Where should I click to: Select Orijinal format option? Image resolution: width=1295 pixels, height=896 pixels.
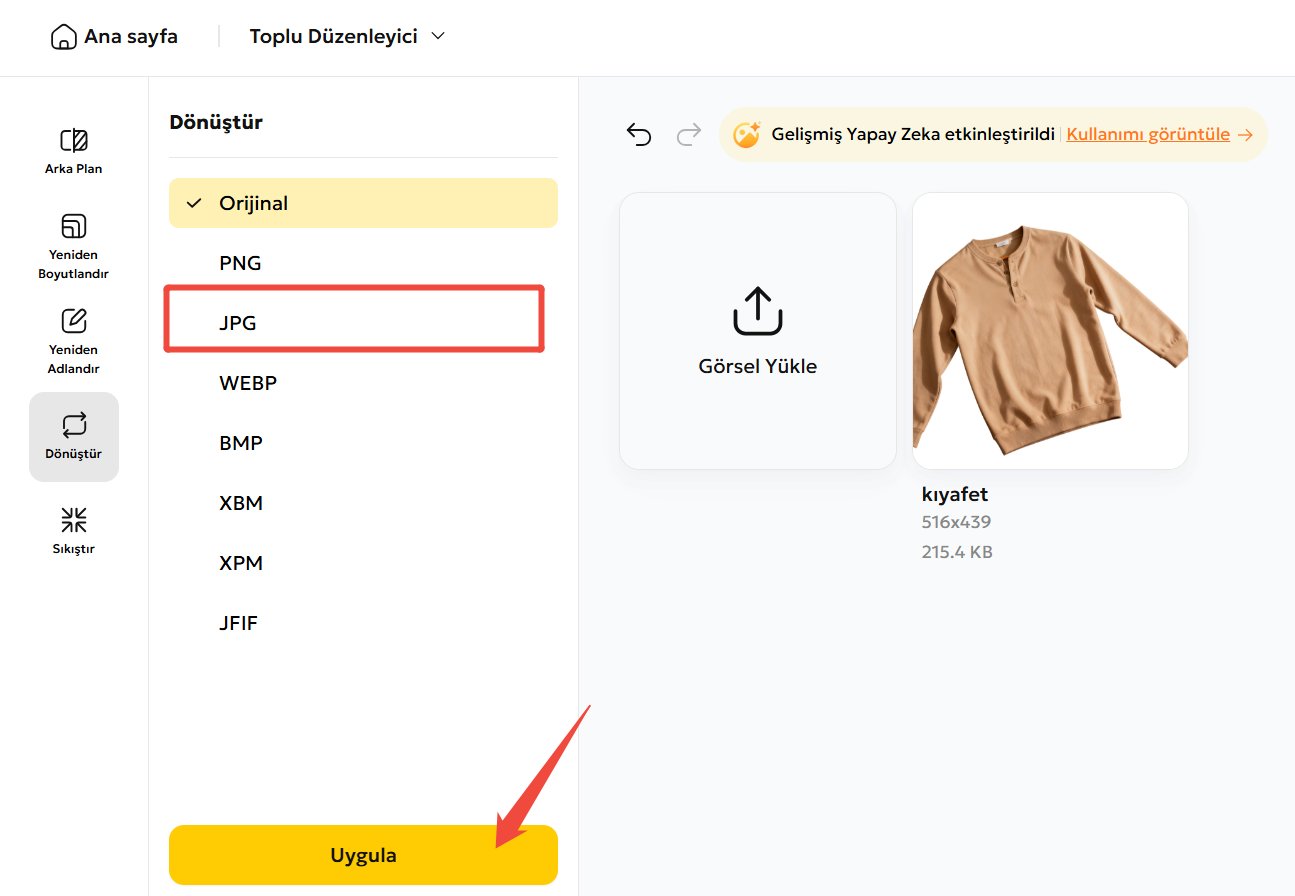tap(363, 203)
